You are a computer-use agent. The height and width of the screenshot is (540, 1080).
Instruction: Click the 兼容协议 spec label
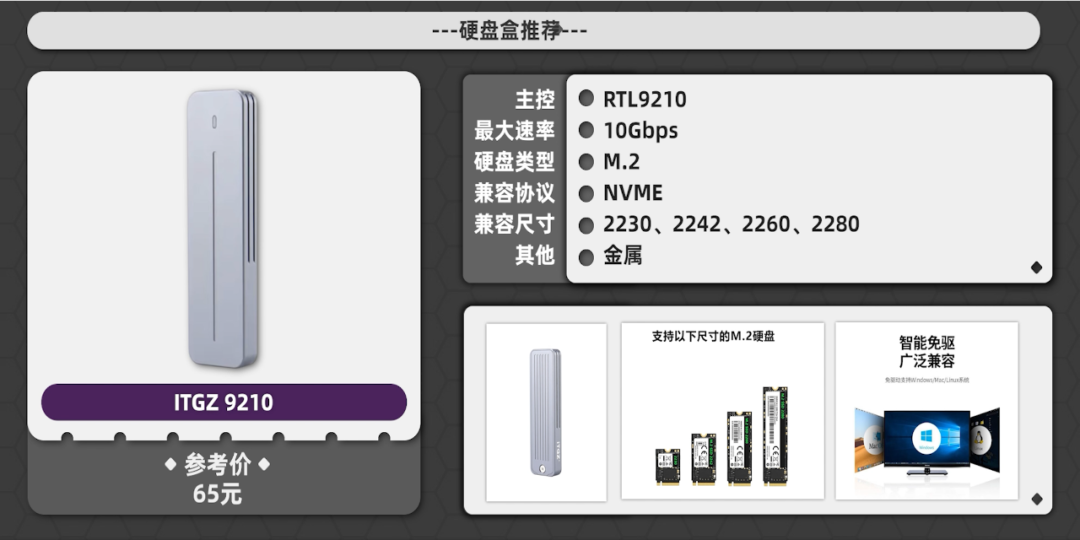click(515, 193)
